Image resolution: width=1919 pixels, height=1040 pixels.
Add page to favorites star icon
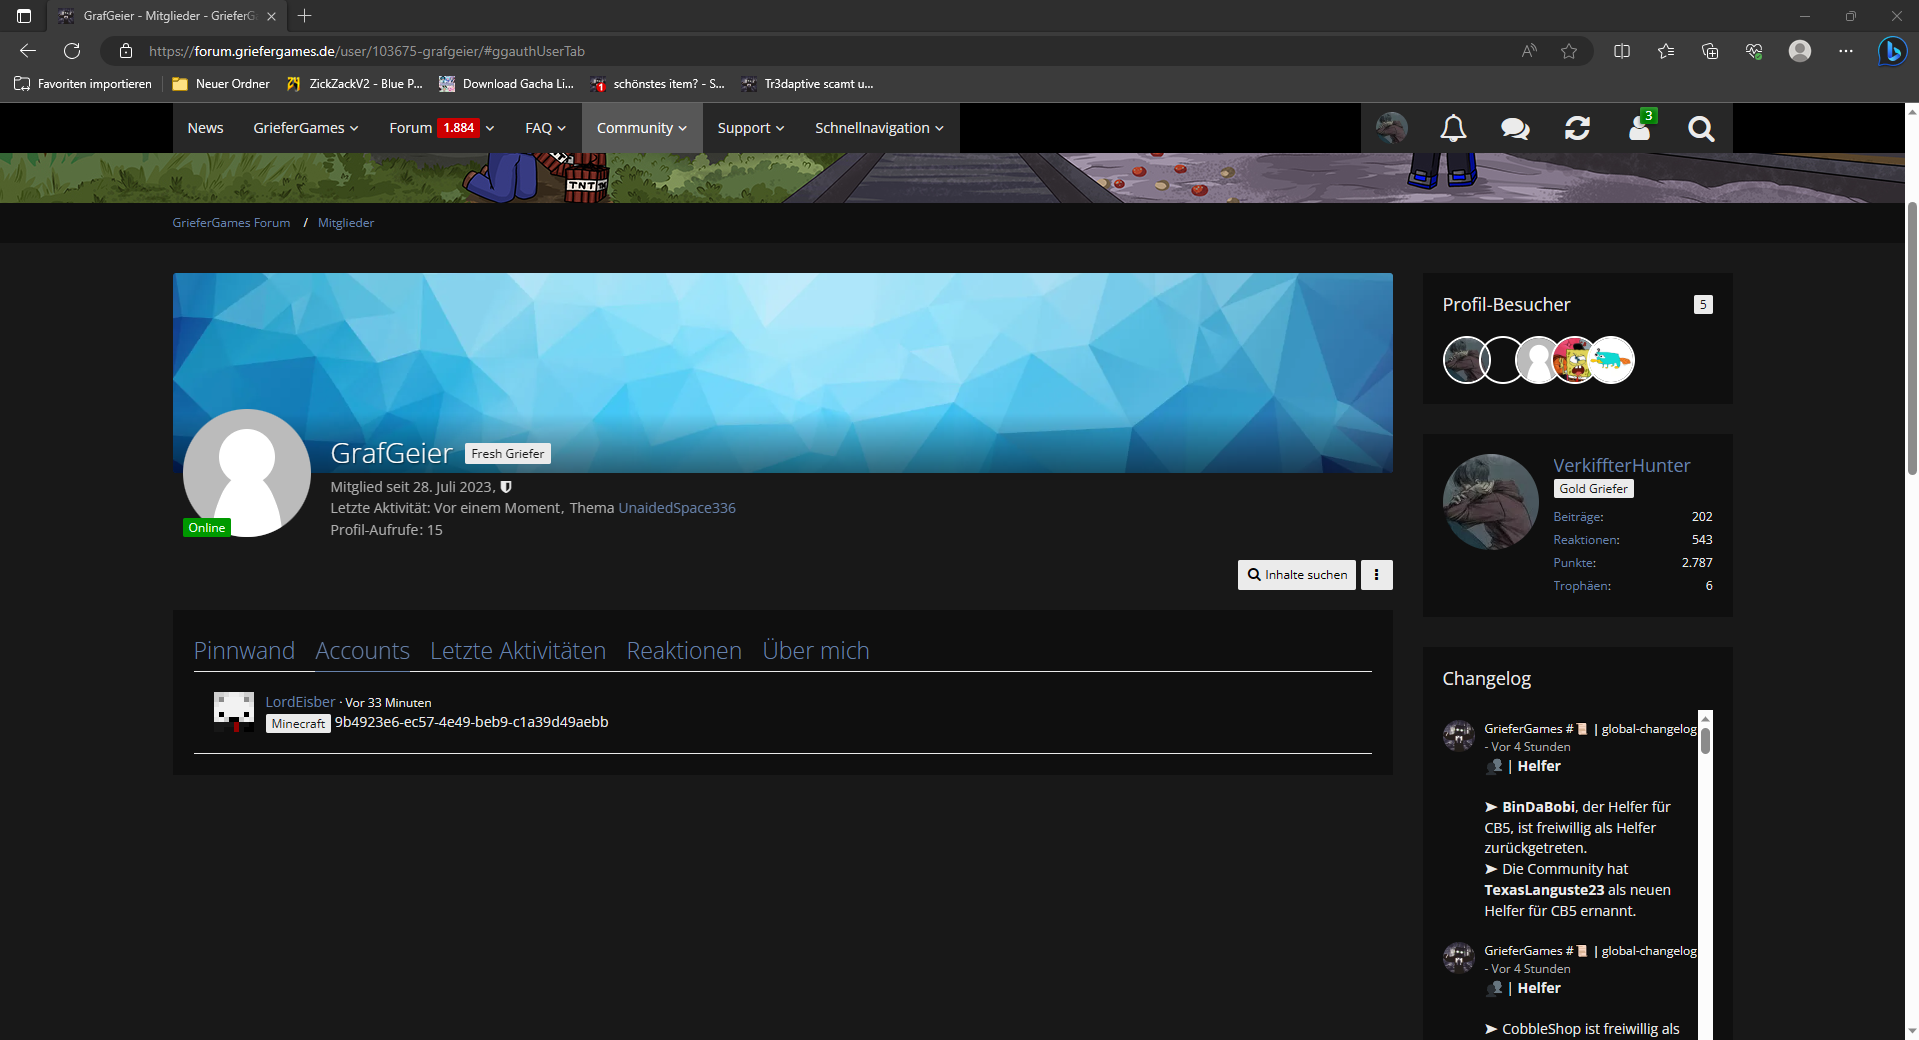(1569, 51)
